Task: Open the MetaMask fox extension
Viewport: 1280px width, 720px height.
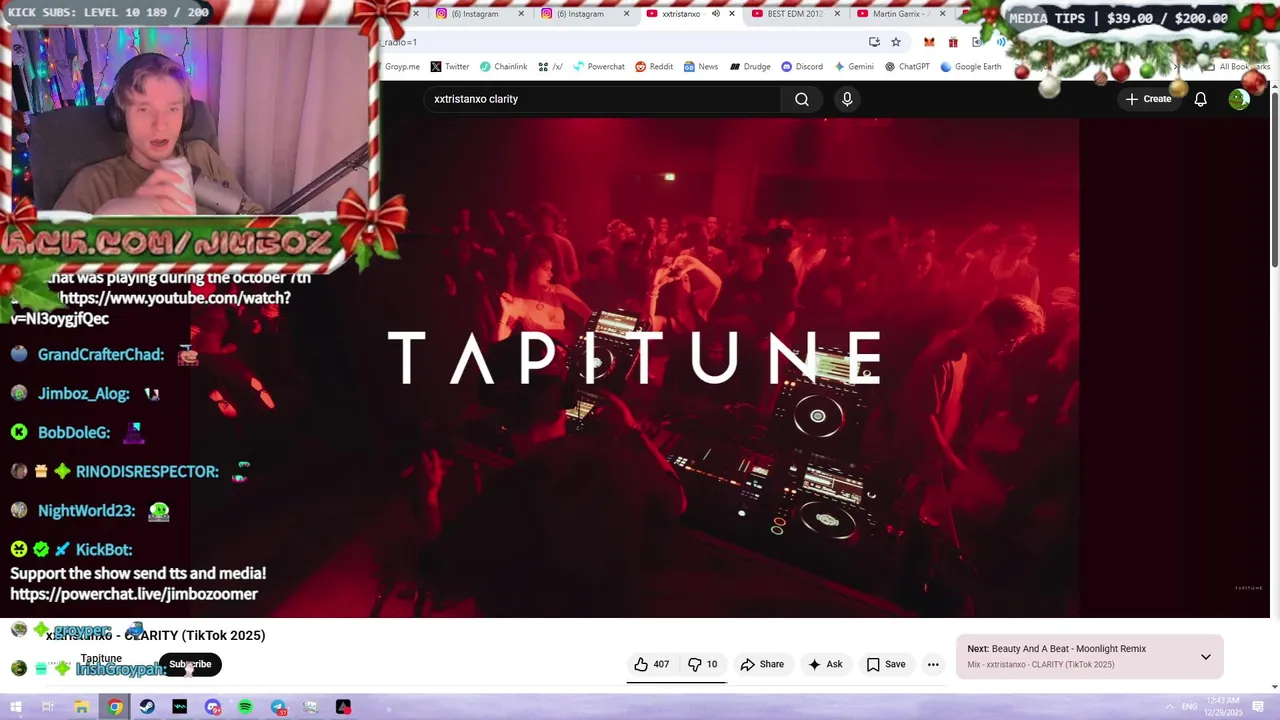Action: pos(929,42)
